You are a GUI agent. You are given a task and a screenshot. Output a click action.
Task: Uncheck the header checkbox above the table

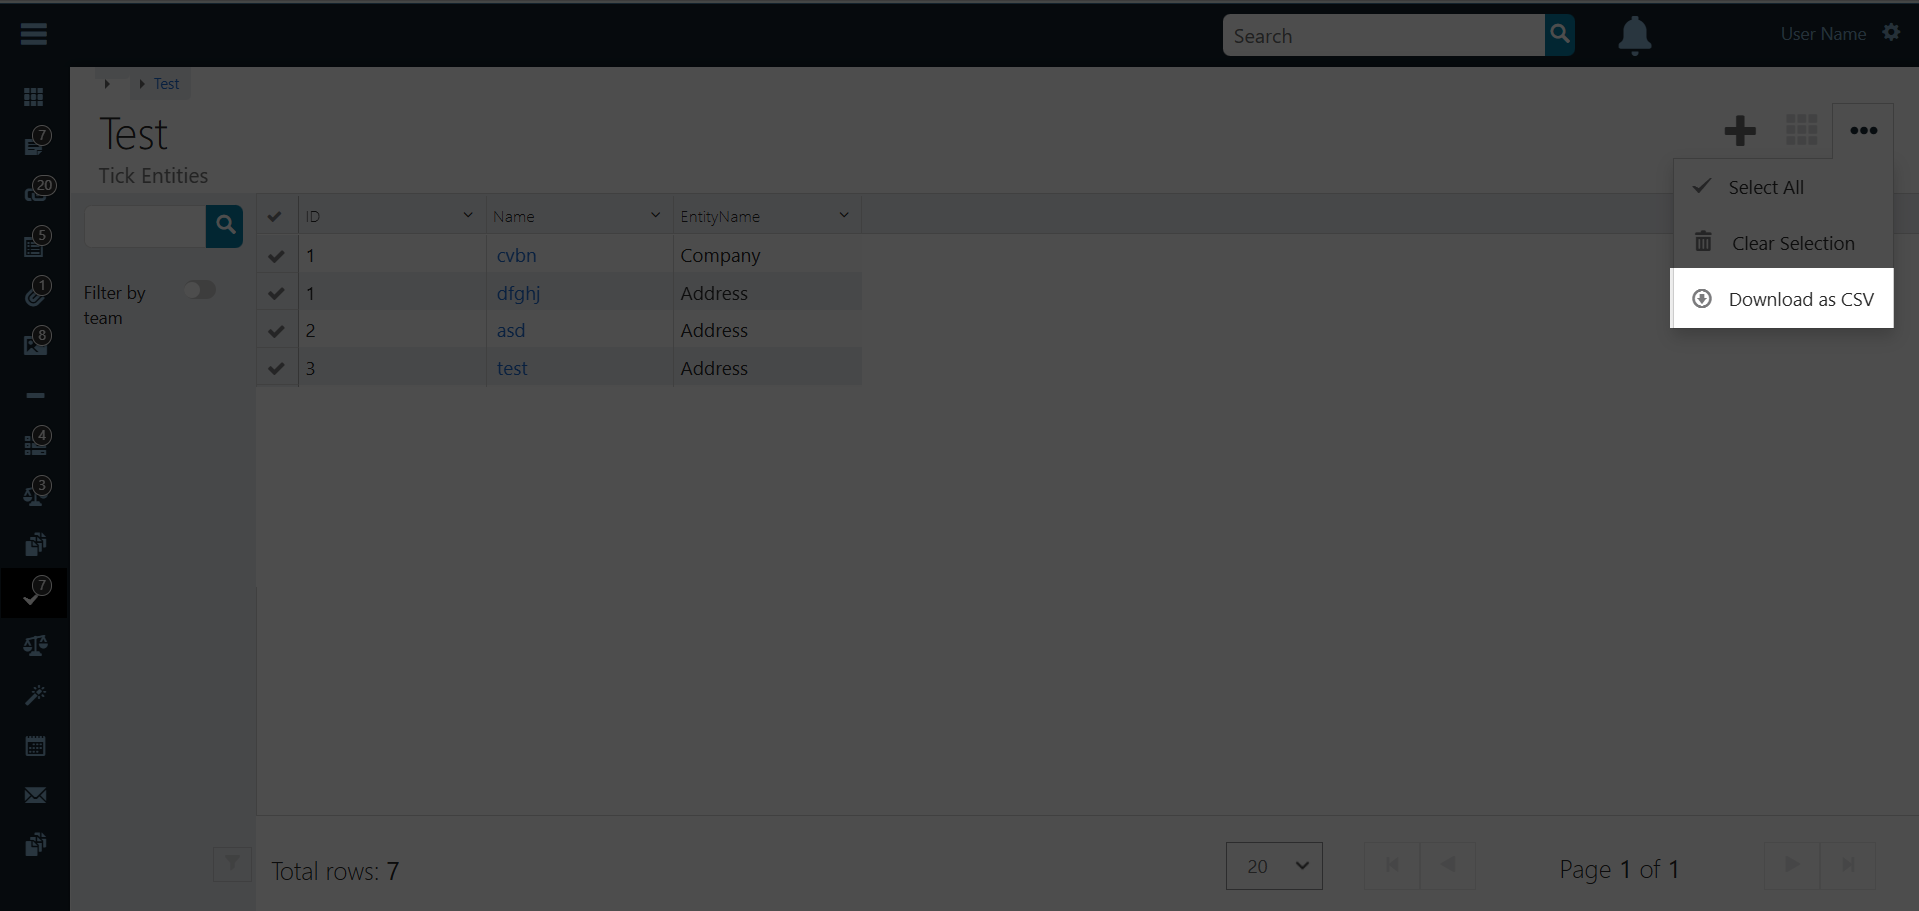(x=275, y=215)
